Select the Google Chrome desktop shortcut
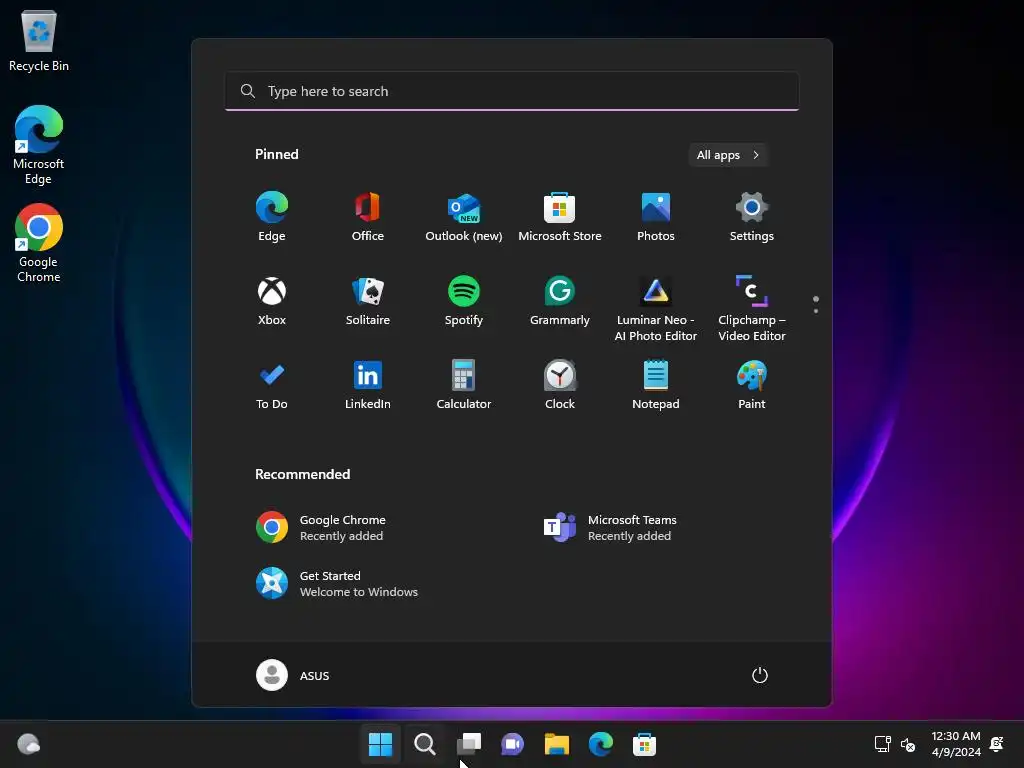The width and height of the screenshot is (1024, 768). (x=39, y=243)
